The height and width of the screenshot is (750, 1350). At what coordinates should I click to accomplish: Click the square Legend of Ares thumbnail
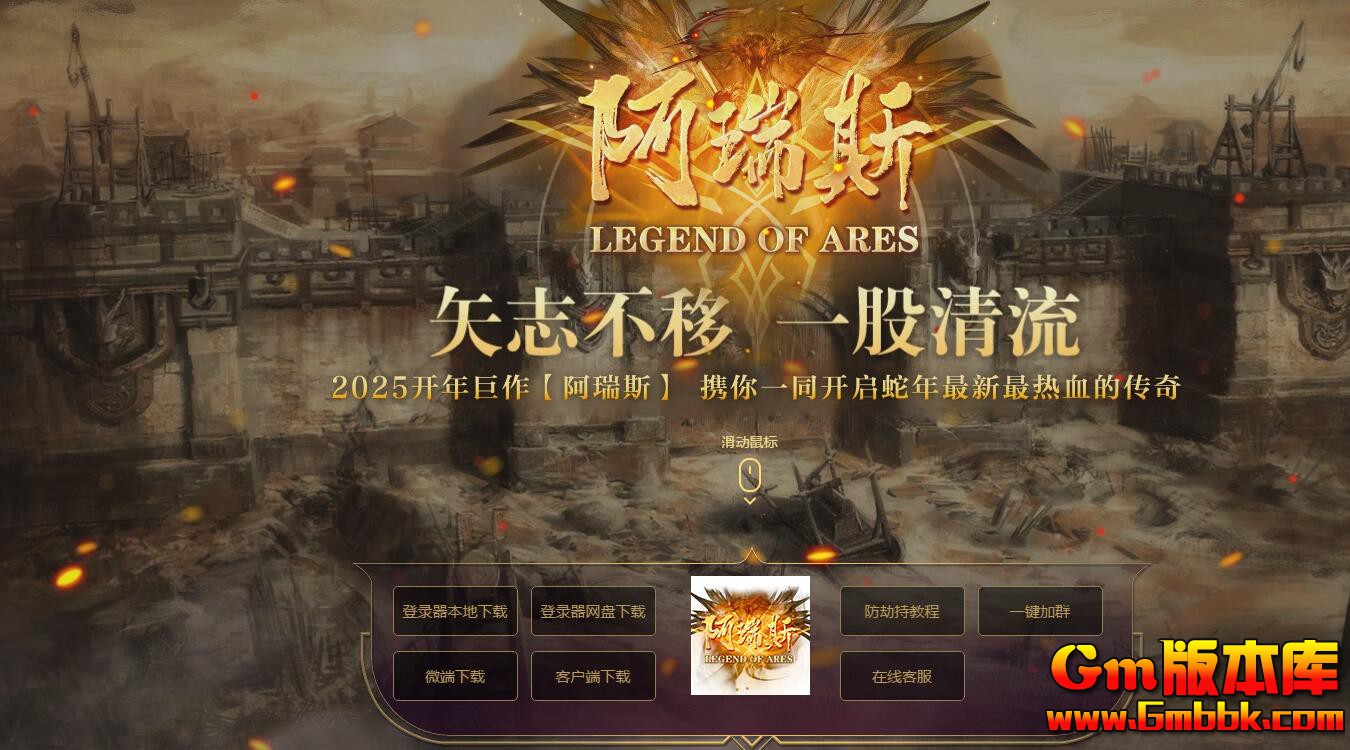[x=750, y=635]
